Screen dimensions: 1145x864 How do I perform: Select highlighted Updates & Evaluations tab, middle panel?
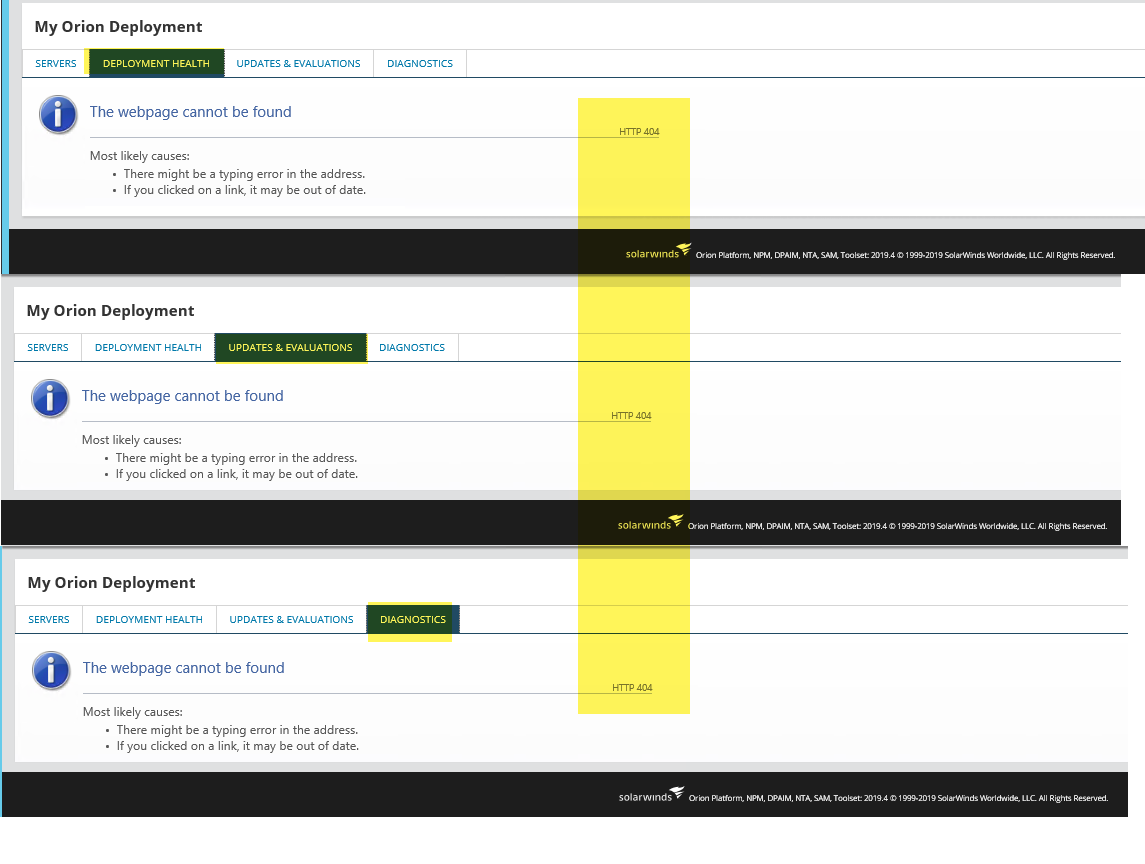pos(290,348)
